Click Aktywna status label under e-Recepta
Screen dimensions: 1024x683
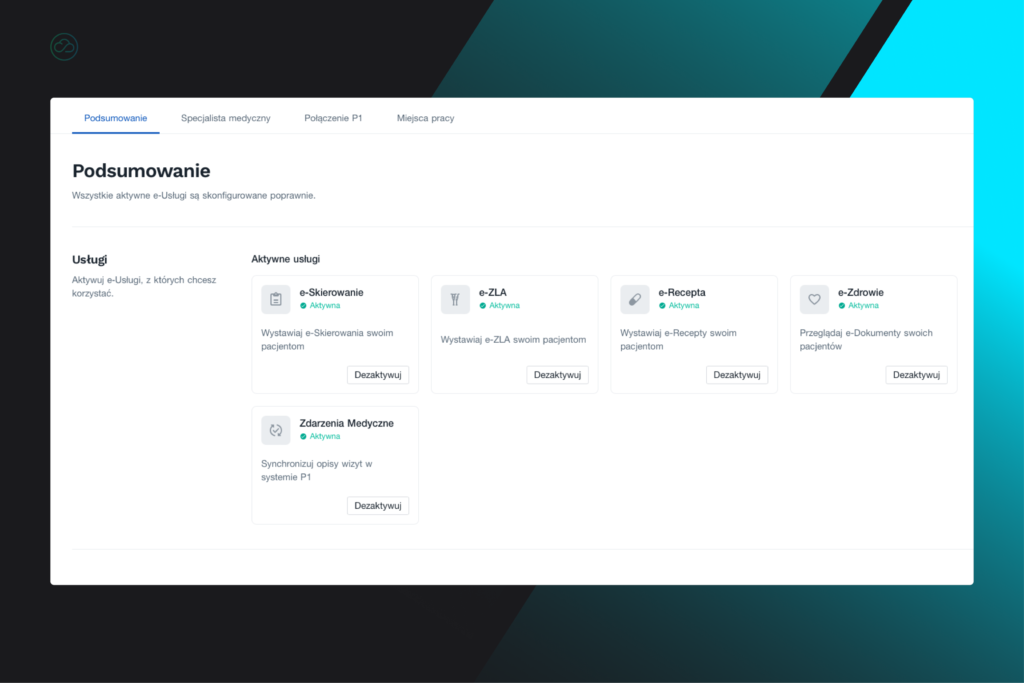pyautogui.click(x=684, y=306)
